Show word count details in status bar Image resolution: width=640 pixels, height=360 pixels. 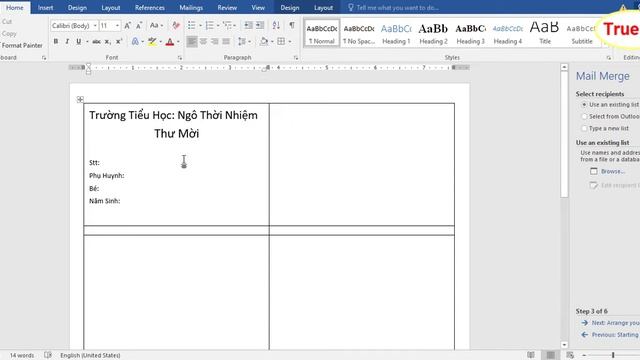(x=22, y=355)
